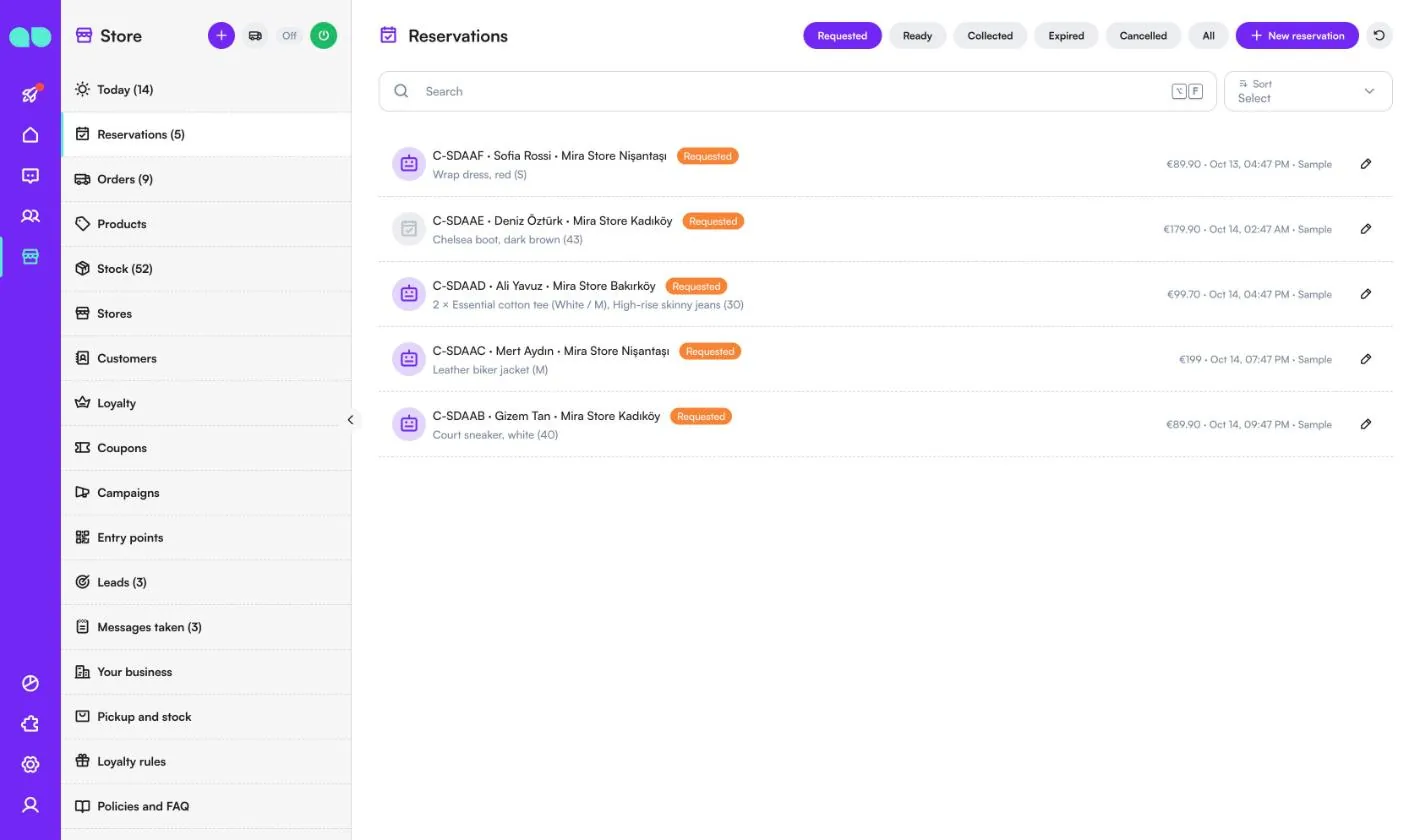Edit reservation C-SDAAF with pencil icon

[1366, 164]
